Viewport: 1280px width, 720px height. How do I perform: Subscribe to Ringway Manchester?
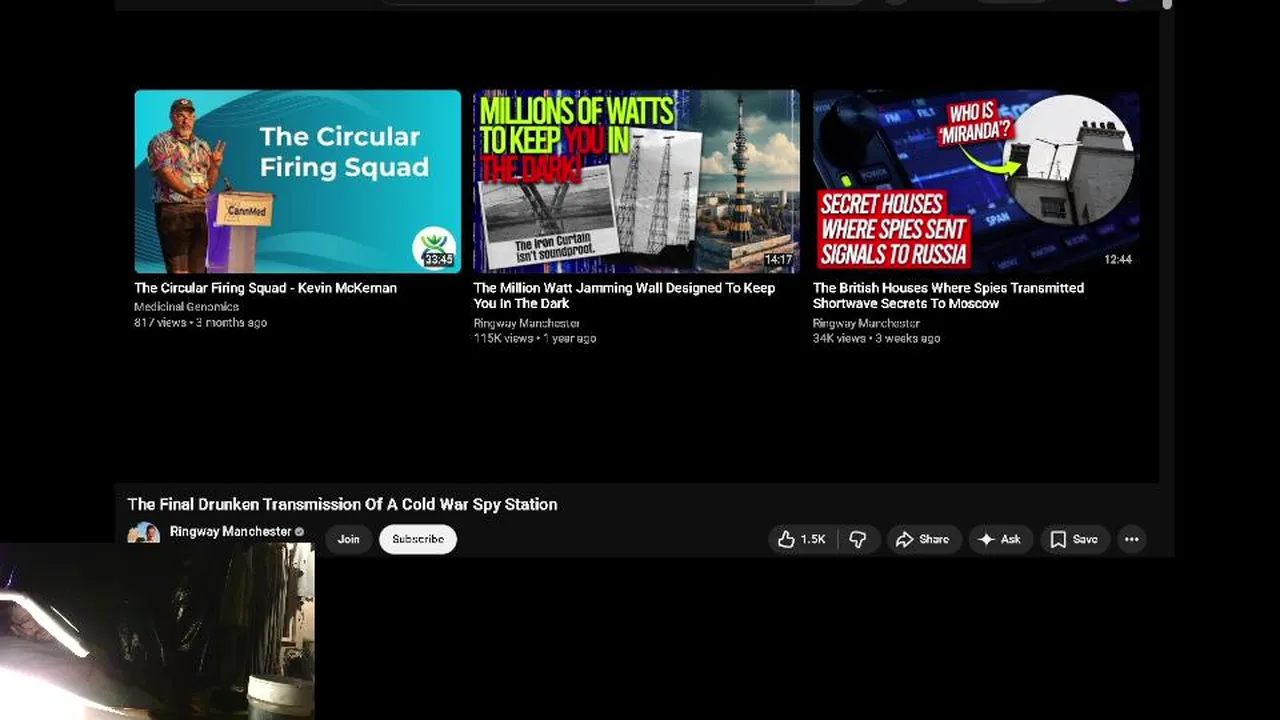tap(418, 539)
